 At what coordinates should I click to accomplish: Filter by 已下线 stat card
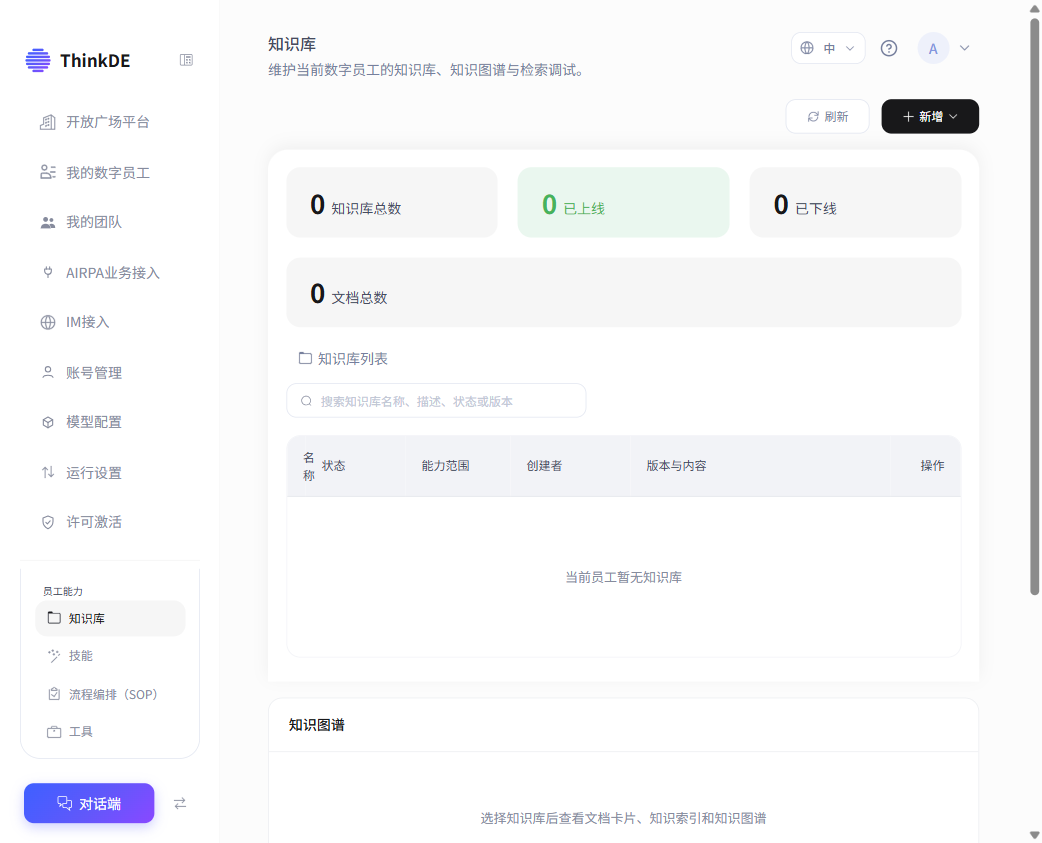(855, 203)
